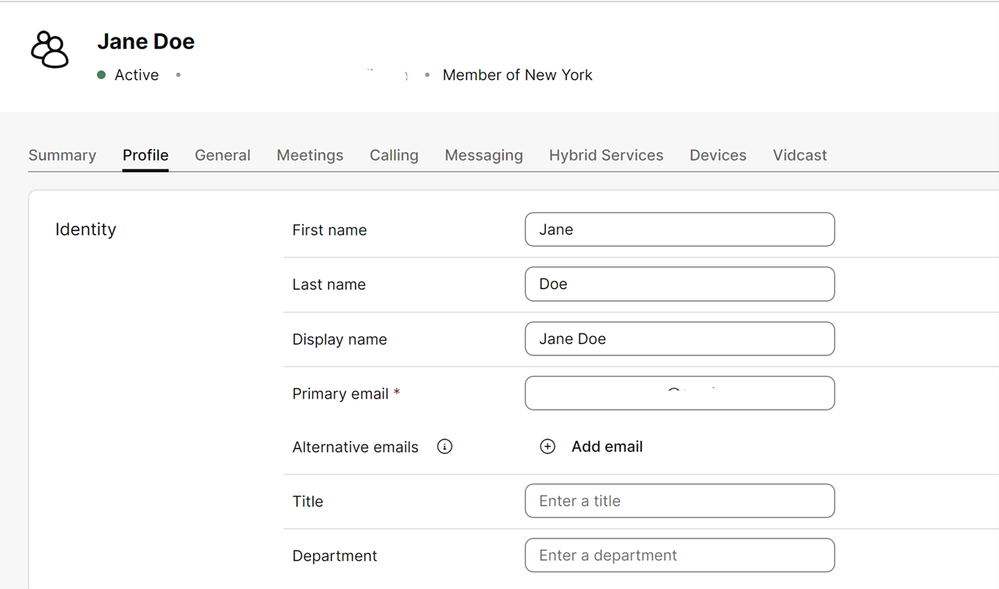The height and width of the screenshot is (589, 999).
Task: Click the Last name label
Action: 329,285
